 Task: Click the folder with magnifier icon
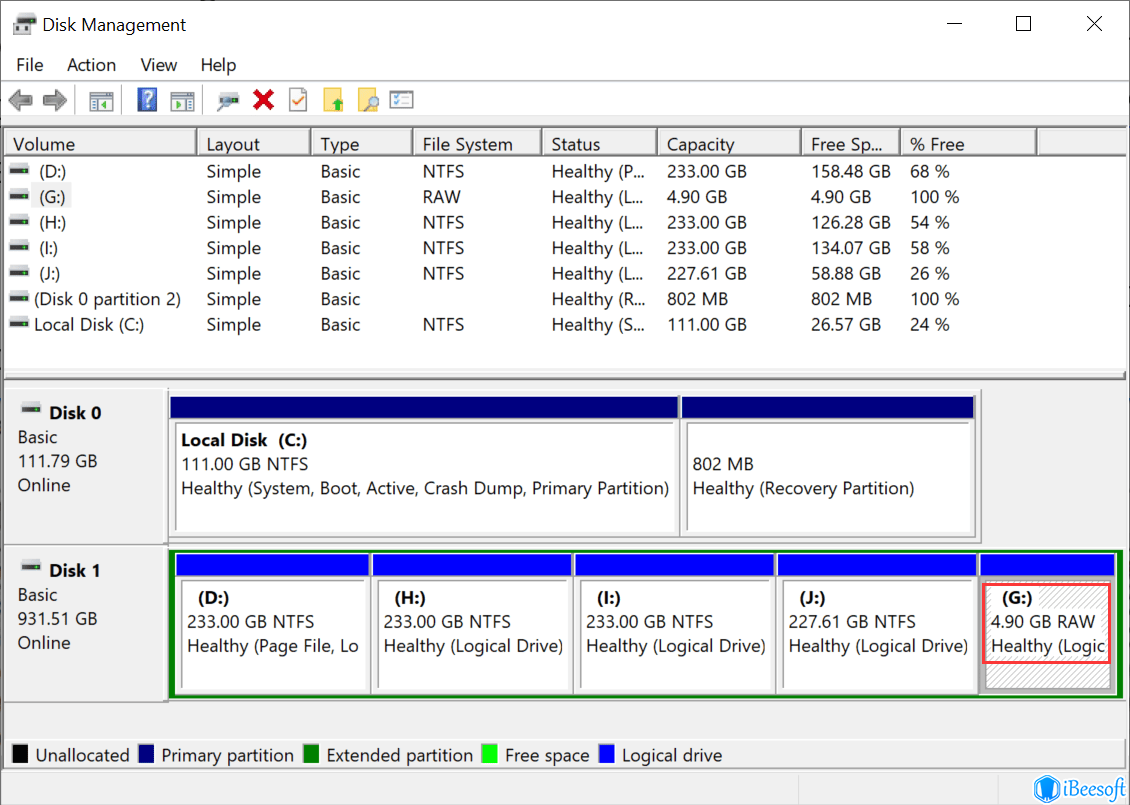click(368, 100)
